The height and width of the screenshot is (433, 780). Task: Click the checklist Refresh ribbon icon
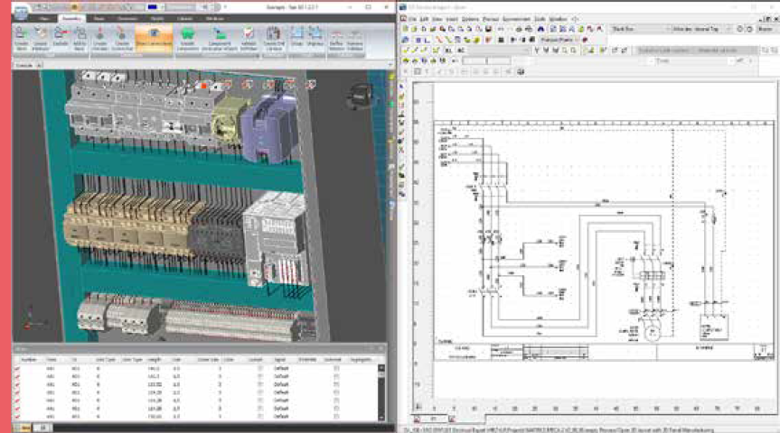(248, 38)
